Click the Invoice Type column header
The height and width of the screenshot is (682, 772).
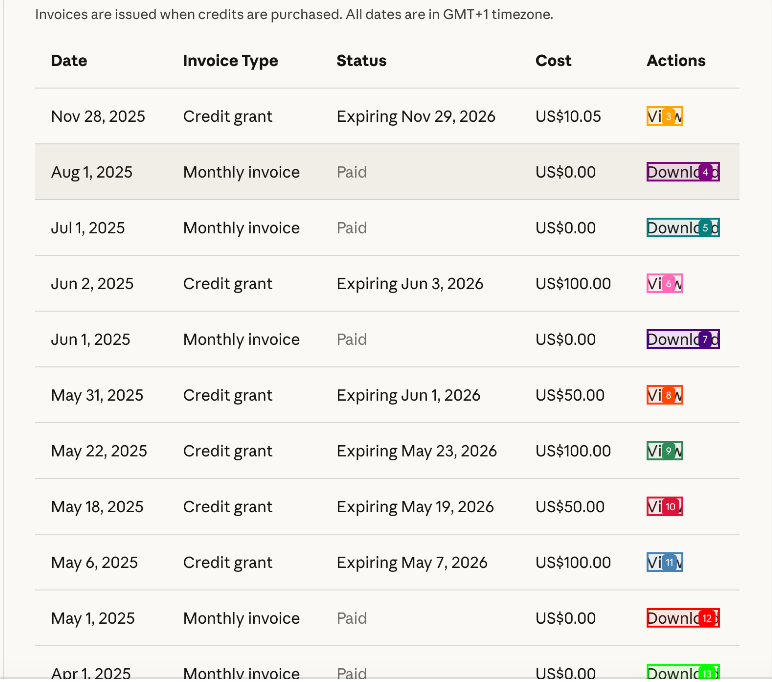pos(230,61)
